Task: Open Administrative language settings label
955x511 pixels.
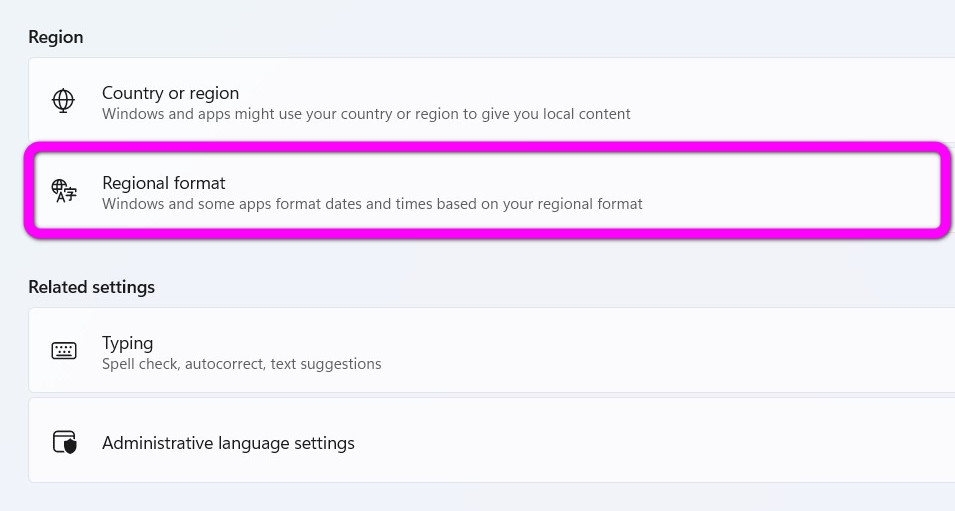Action: click(228, 442)
